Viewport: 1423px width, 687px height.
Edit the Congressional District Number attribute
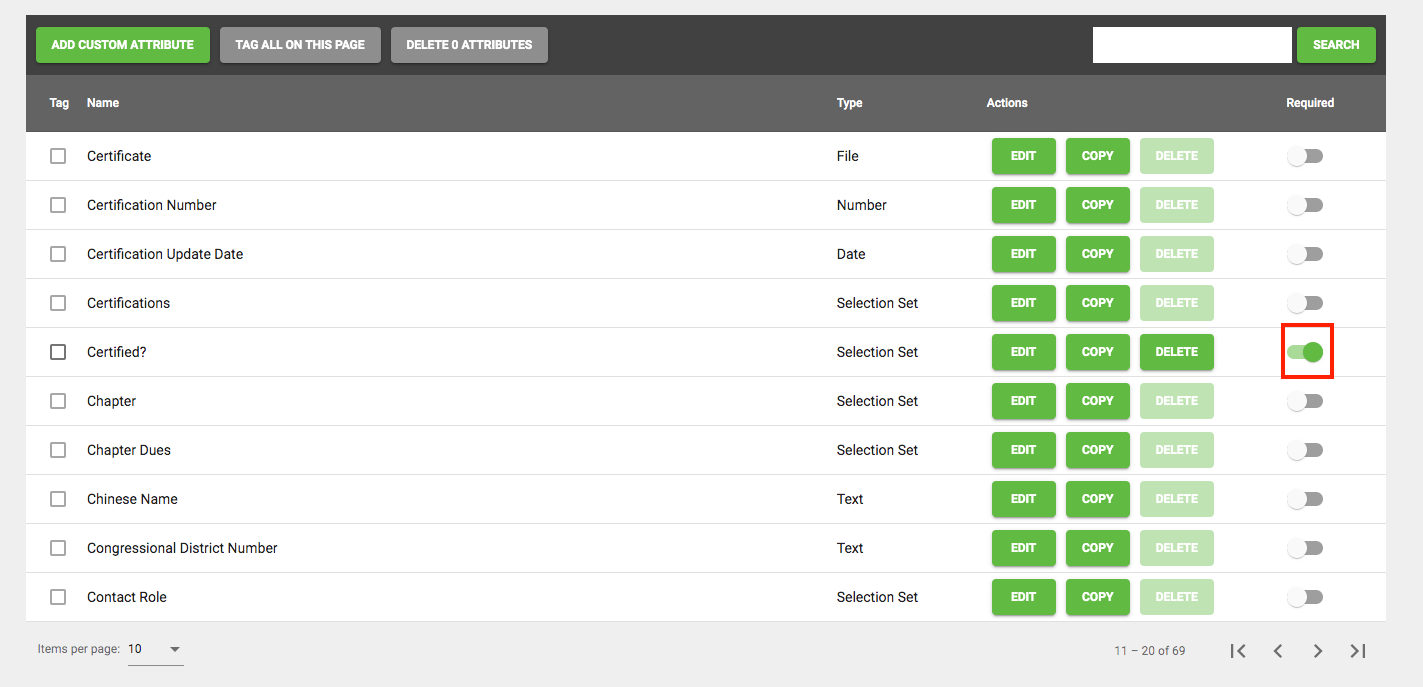pos(1024,548)
